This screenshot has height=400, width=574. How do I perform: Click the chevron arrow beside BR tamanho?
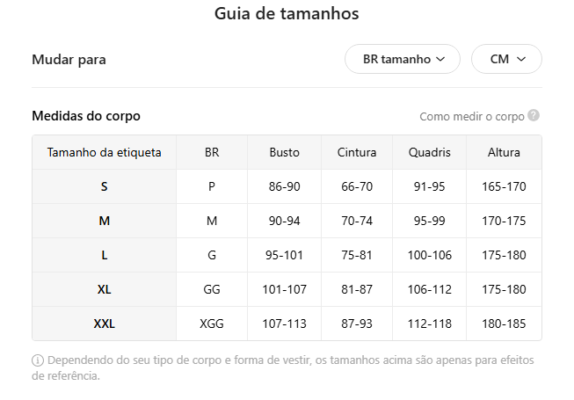(440, 59)
